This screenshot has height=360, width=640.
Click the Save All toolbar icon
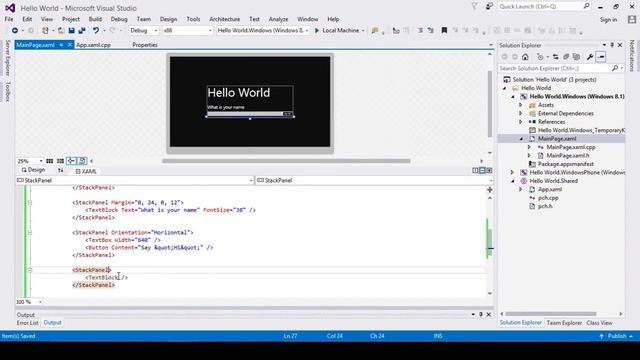[x=82, y=31]
